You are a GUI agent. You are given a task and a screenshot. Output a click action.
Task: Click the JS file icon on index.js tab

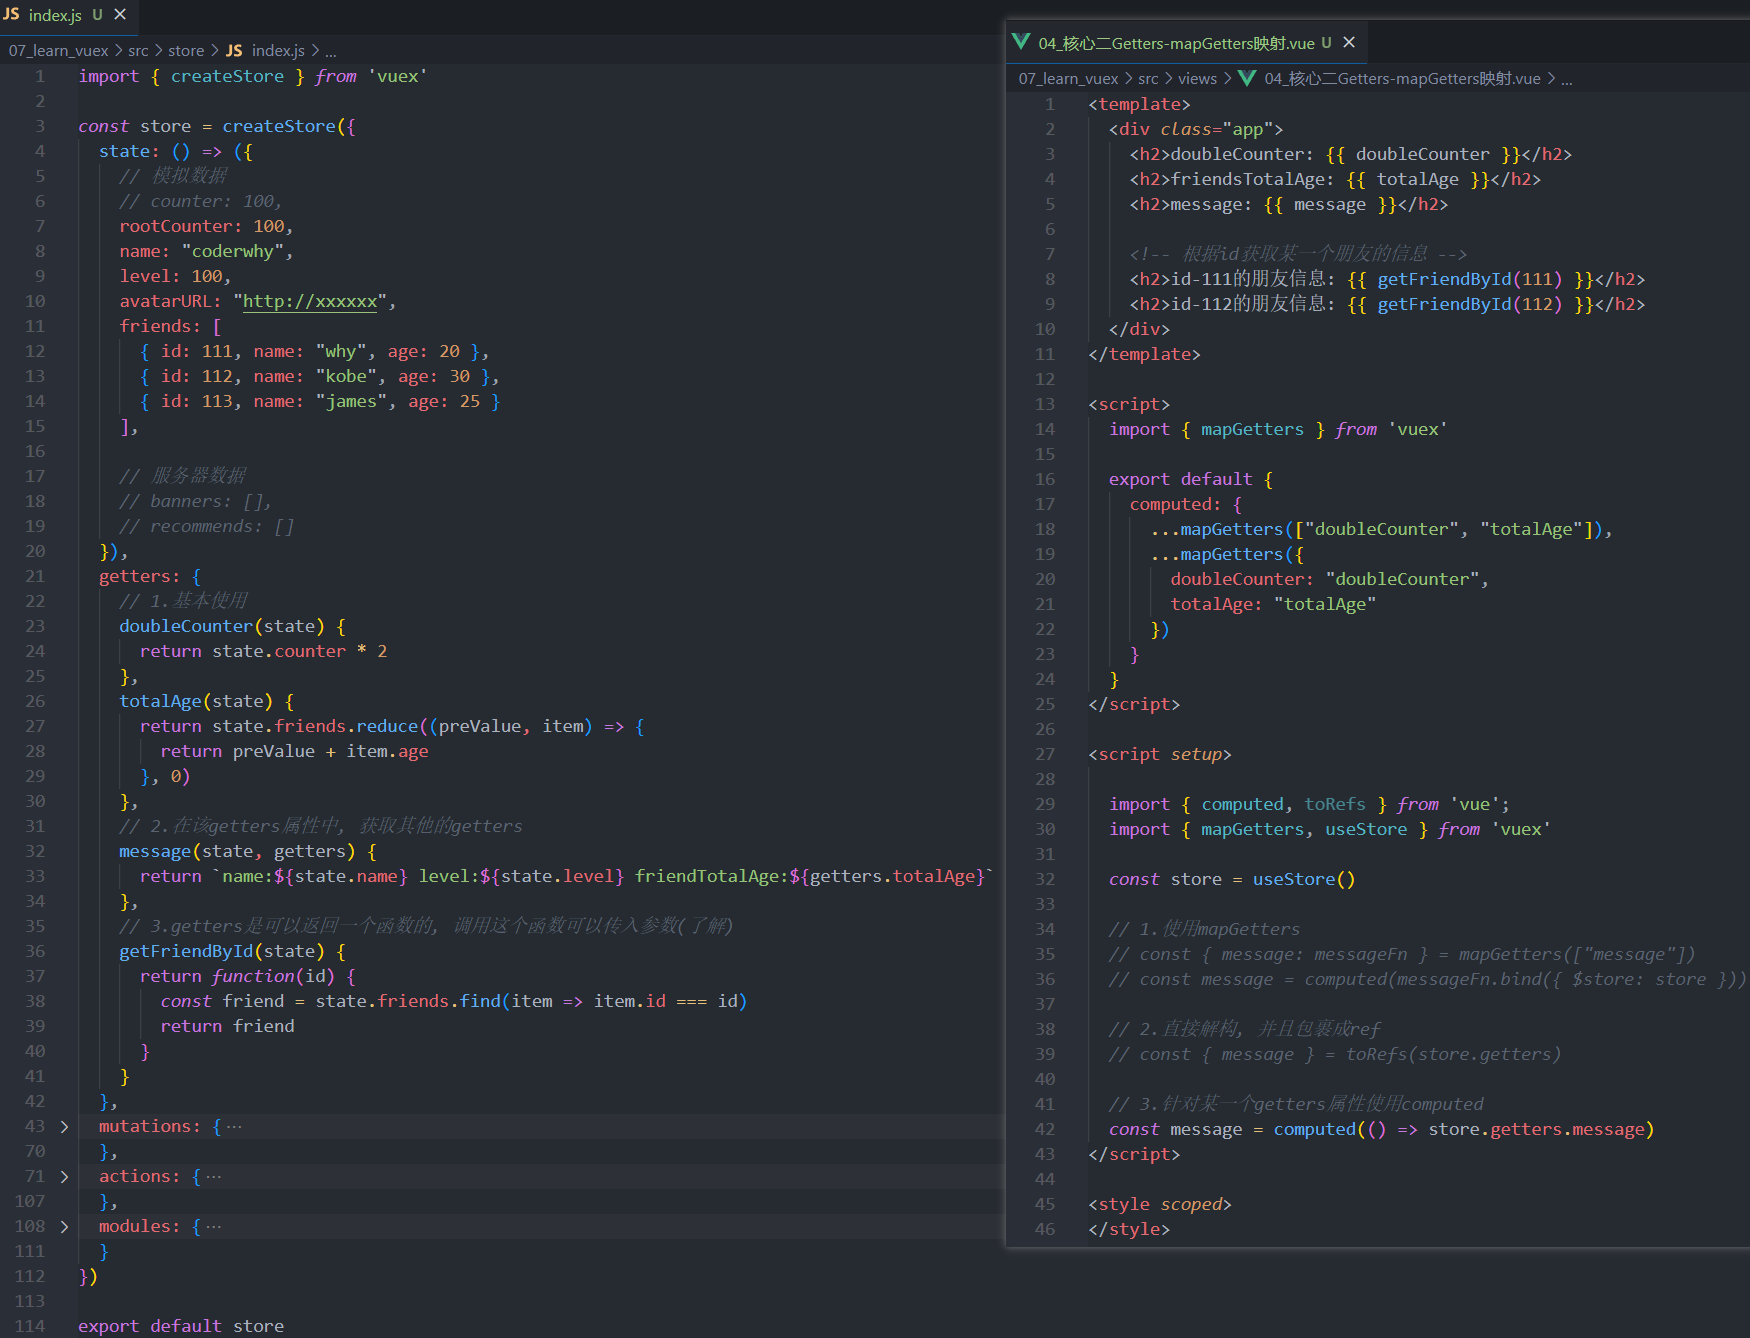pos(11,14)
